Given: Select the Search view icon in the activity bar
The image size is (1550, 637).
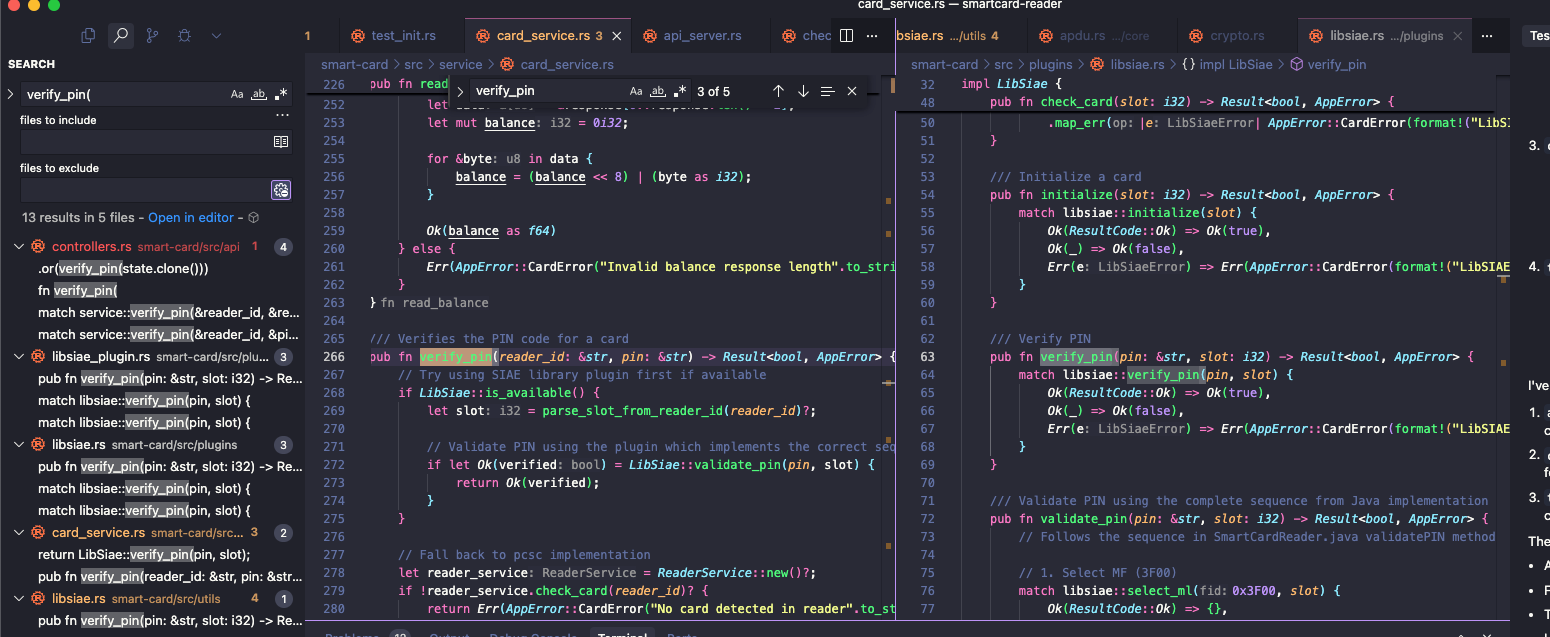Looking at the screenshot, I should tap(120, 36).
